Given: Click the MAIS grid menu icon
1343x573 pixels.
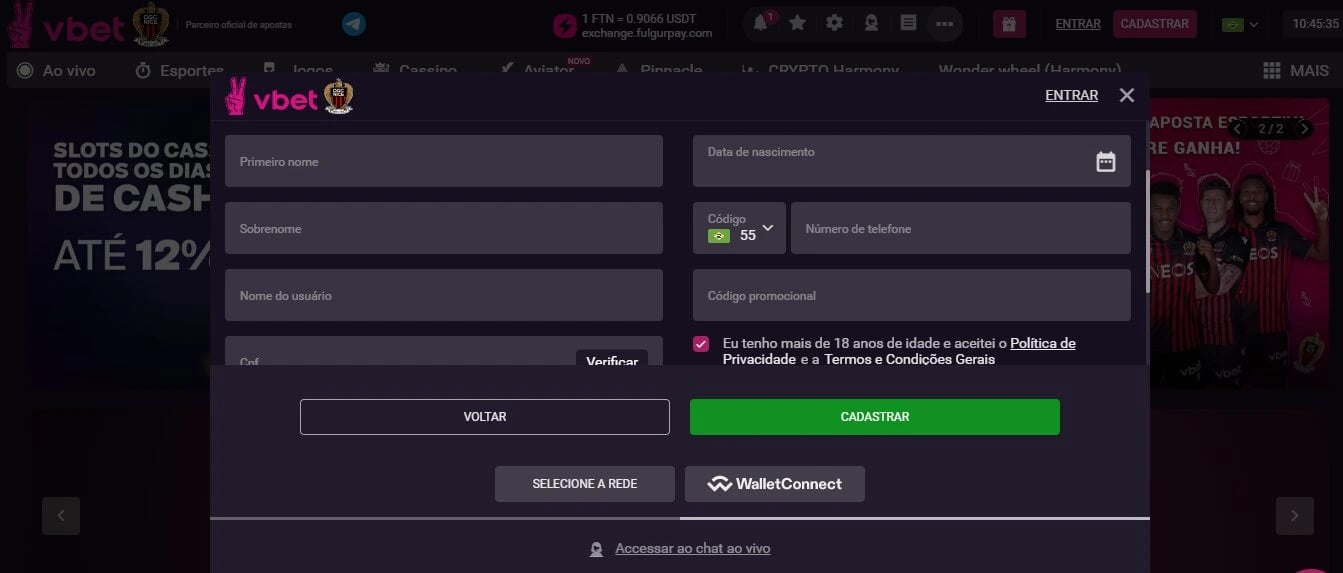Looking at the screenshot, I should tap(1272, 71).
